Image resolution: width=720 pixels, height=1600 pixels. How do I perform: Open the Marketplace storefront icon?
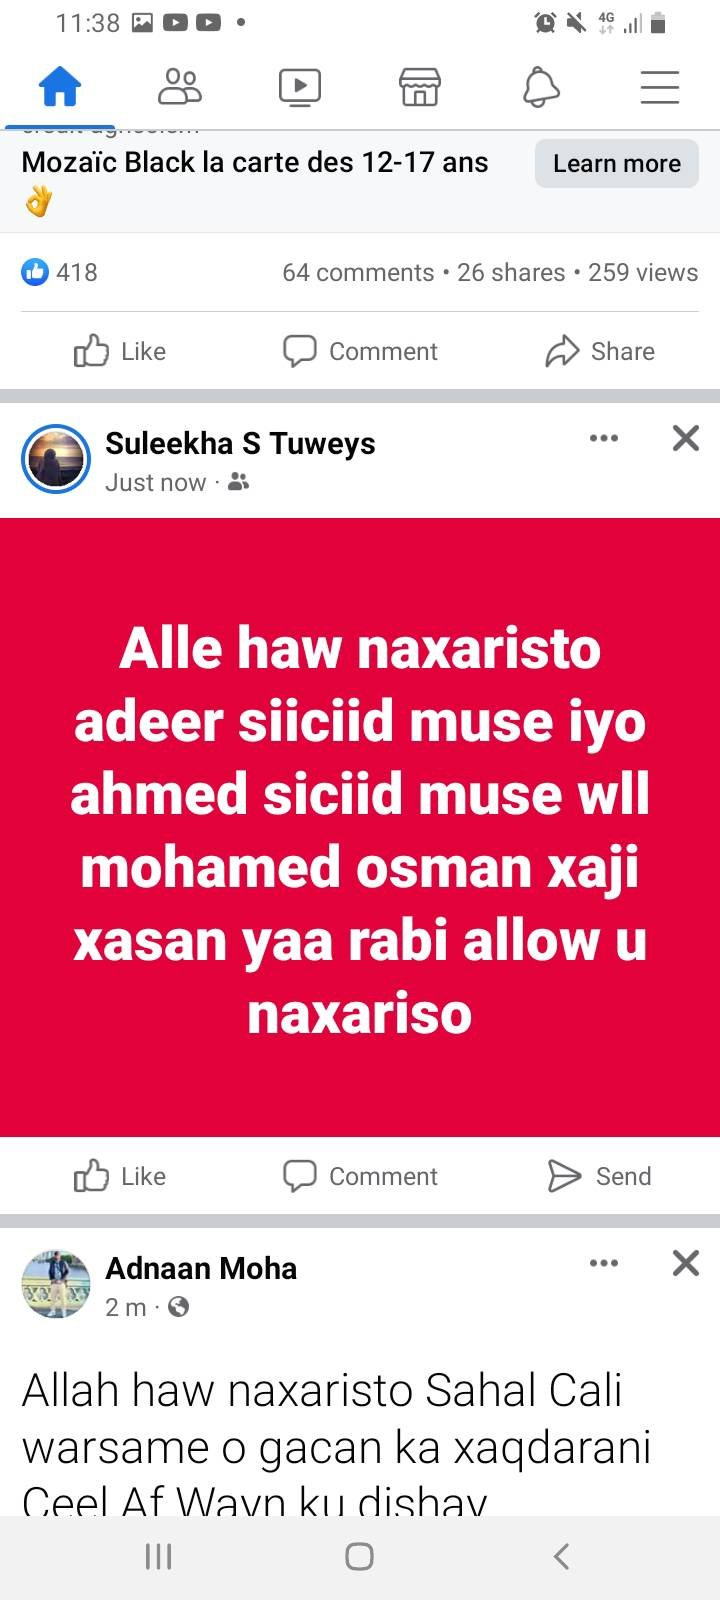420,87
